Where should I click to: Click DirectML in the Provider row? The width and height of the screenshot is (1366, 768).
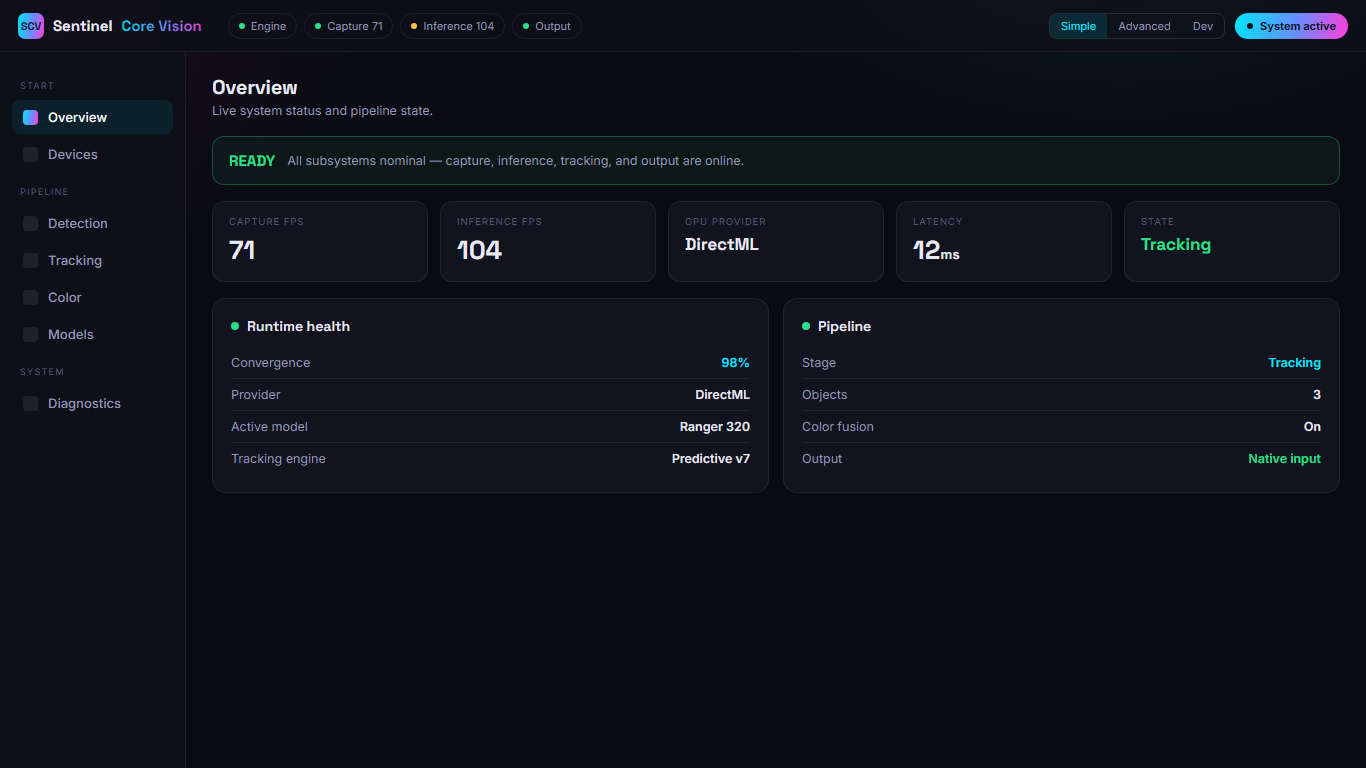pos(722,395)
